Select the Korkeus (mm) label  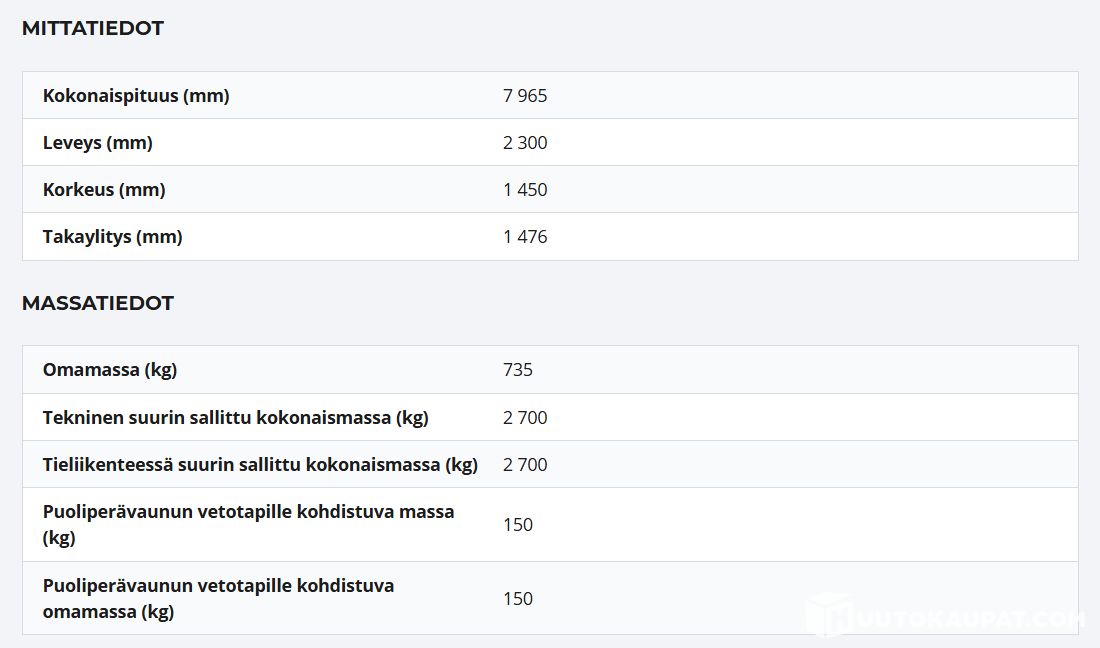104,190
